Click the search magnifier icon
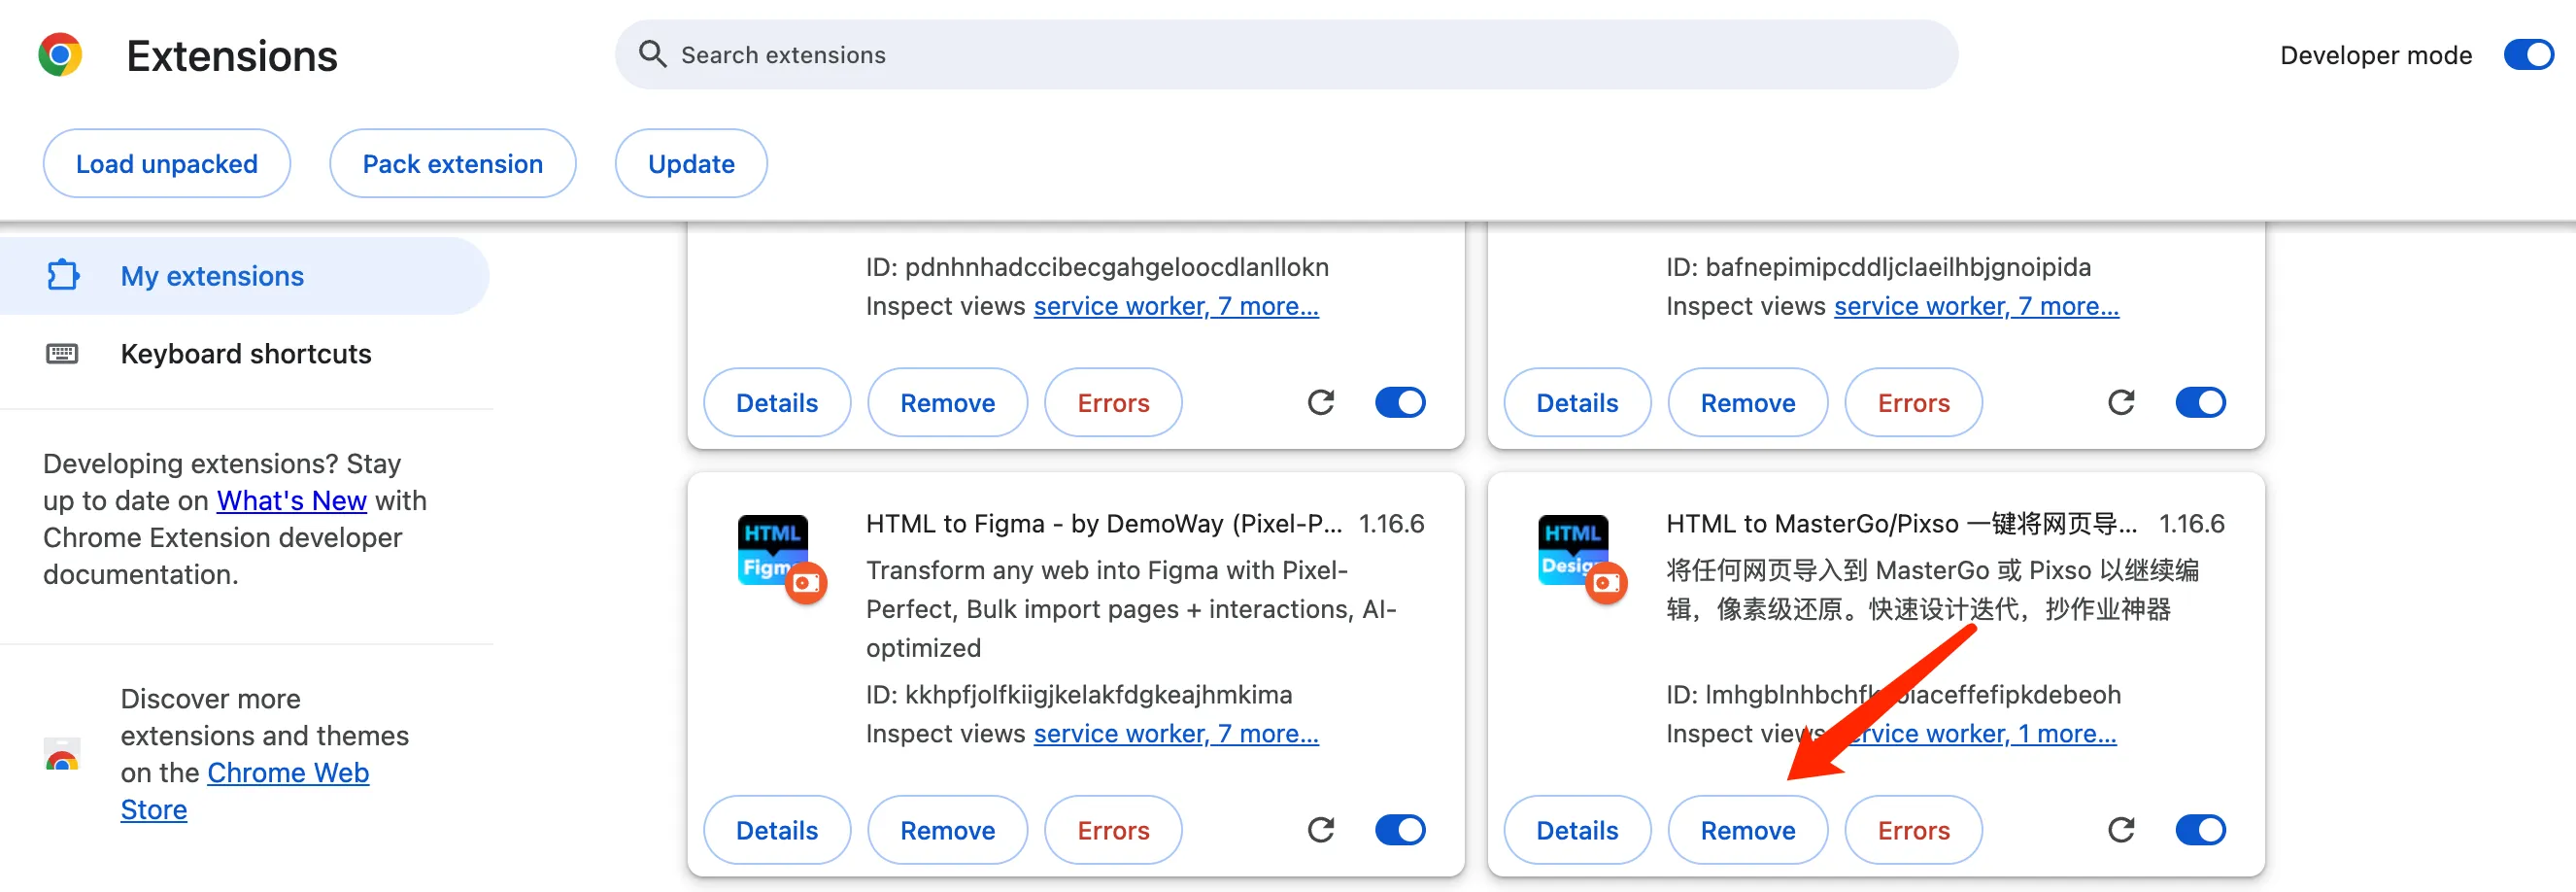The width and height of the screenshot is (2576, 892). pos(652,54)
